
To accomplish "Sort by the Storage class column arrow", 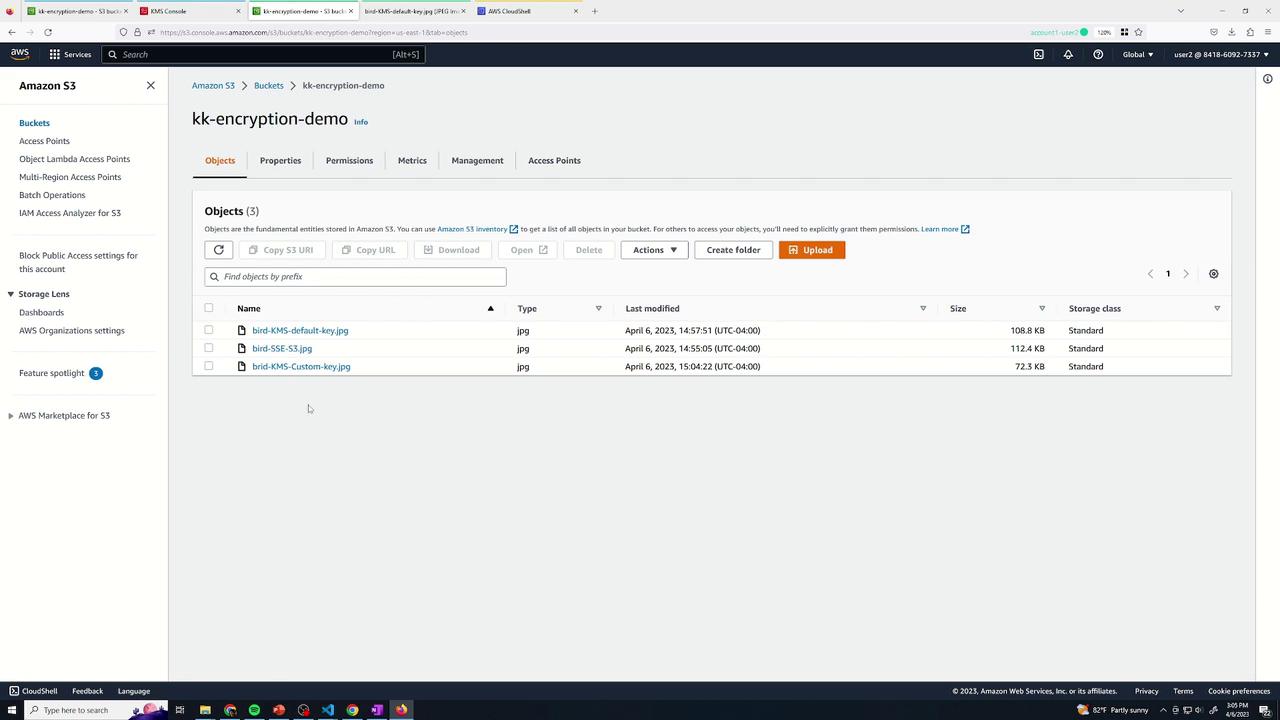I will point(1217,308).
